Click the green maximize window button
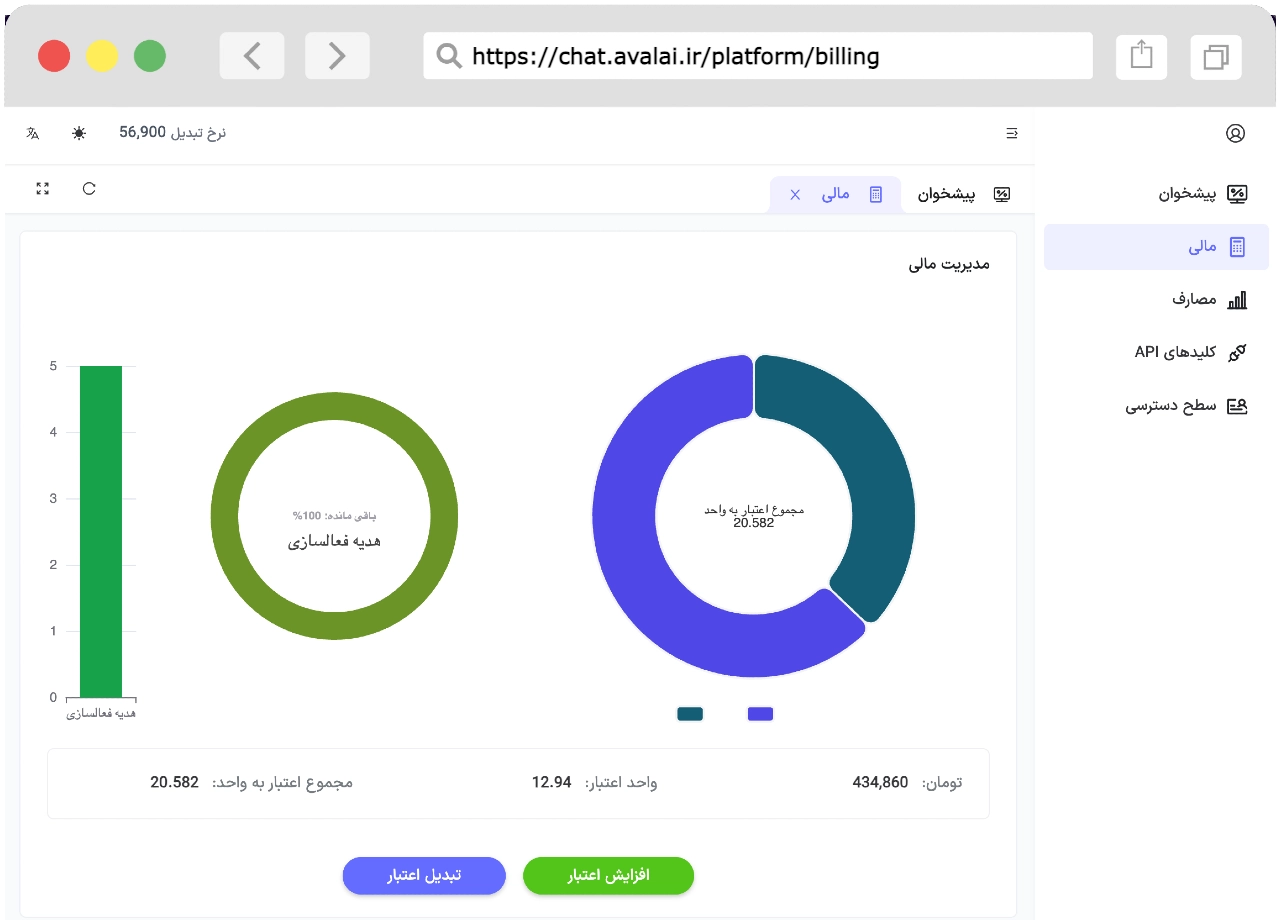Image resolution: width=1280 pixels, height=920 pixels. pyautogui.click(x=150, y=56)
